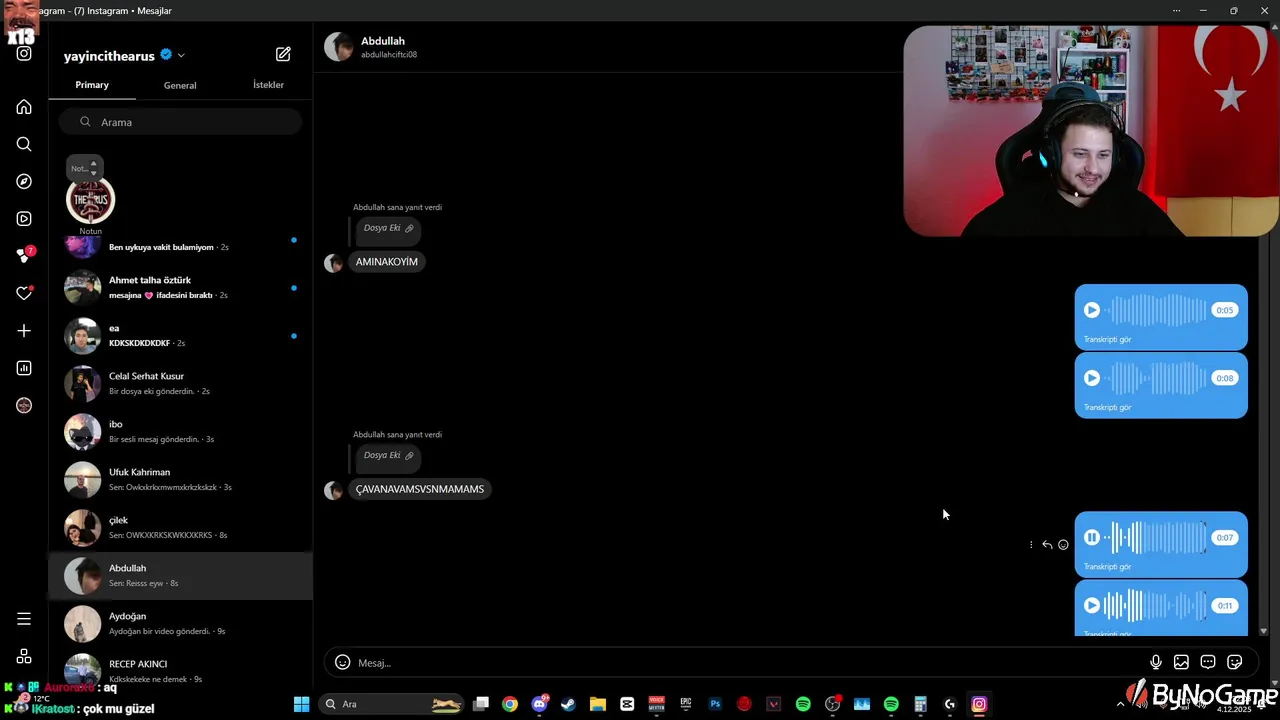Open the çilek conversation
The width and height of the screenshot is (1280, 720).
click(x=181, y=527)
